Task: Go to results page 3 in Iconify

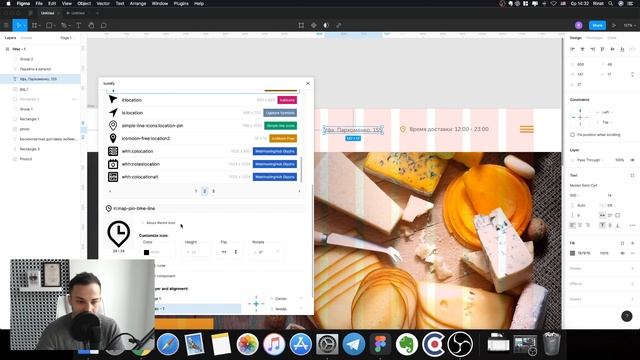Action: (213, 191)
